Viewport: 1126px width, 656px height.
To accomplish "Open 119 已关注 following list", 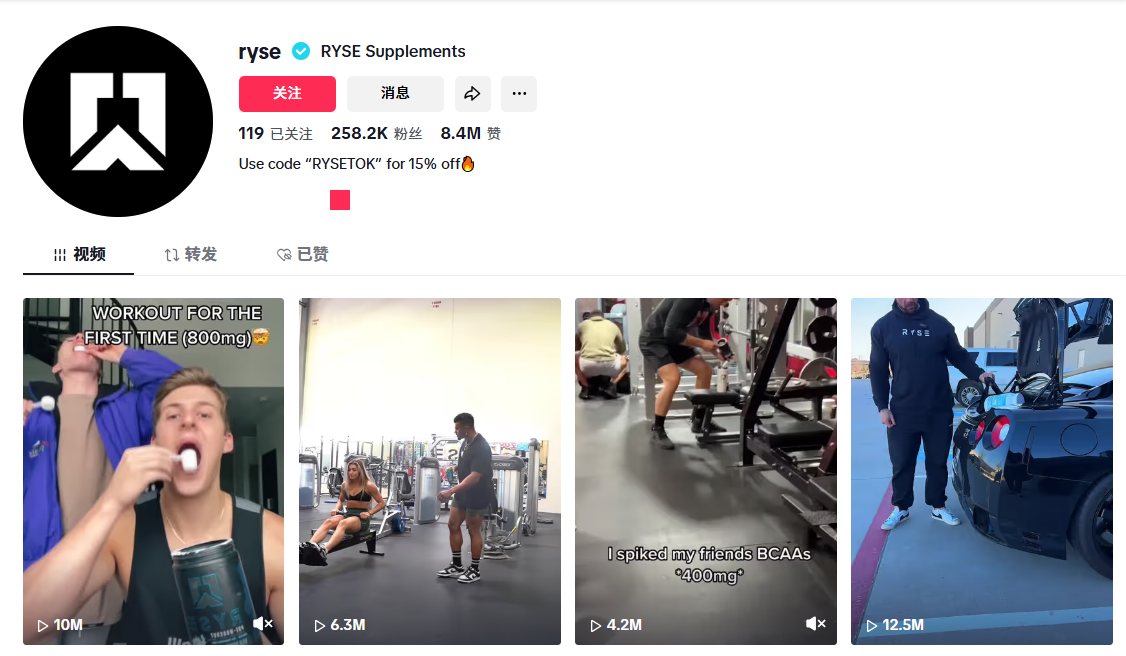I will pyautogui.click(x=276, y=133).
